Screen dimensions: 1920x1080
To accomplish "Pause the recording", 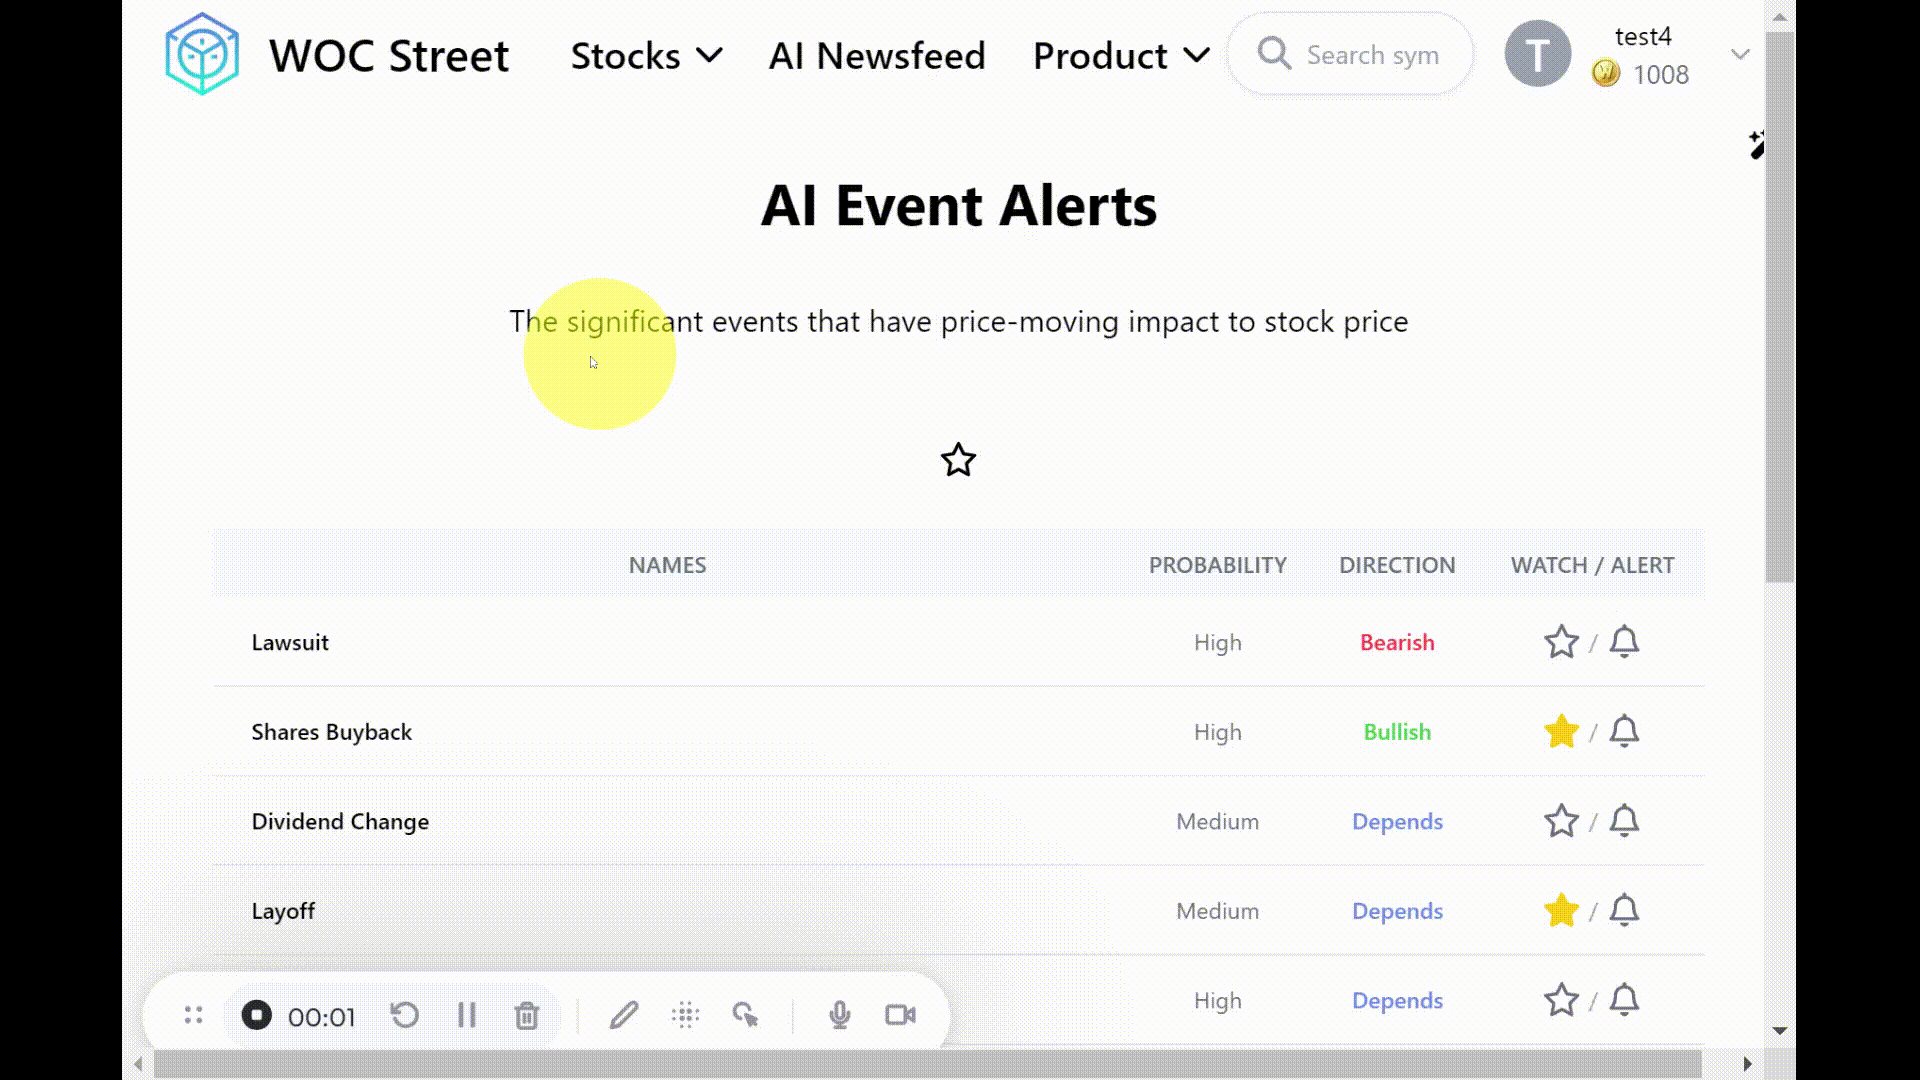I will click(x=466, y=1015).
